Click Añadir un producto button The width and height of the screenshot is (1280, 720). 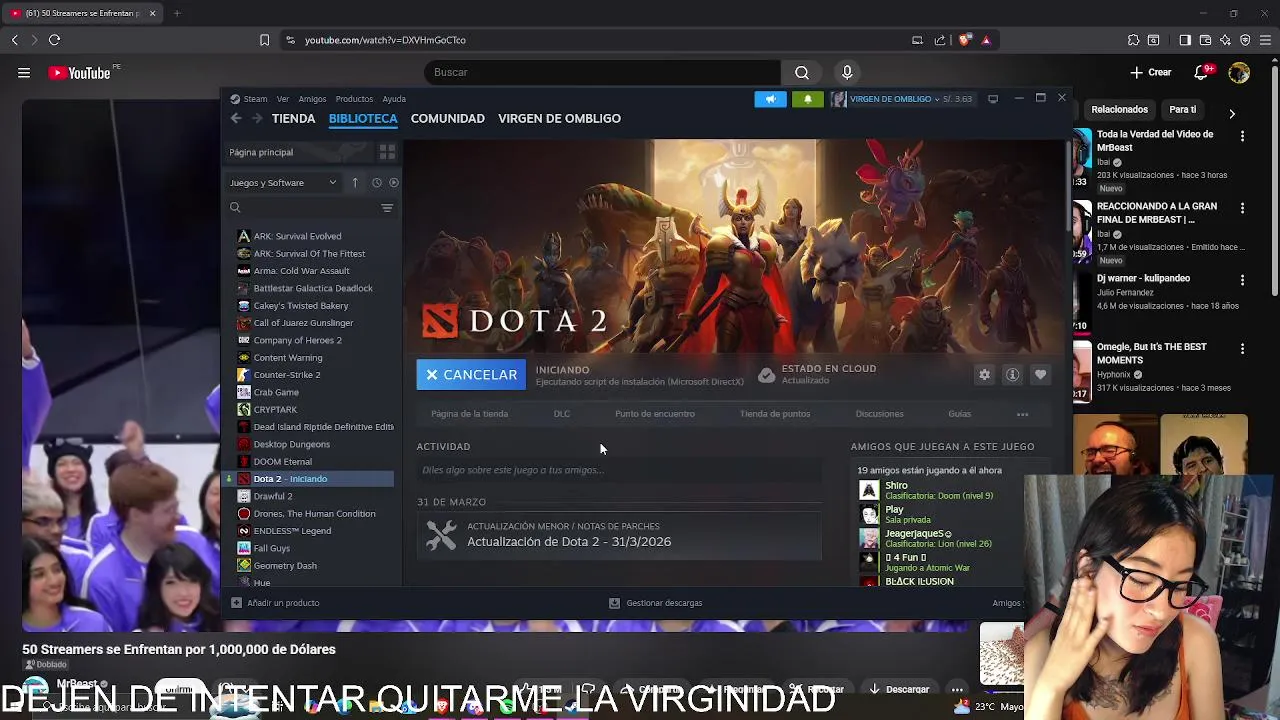coord(275,603)
